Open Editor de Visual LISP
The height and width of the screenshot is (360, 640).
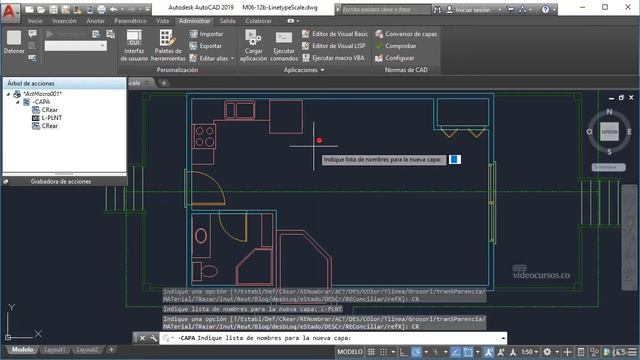(333, 46)
